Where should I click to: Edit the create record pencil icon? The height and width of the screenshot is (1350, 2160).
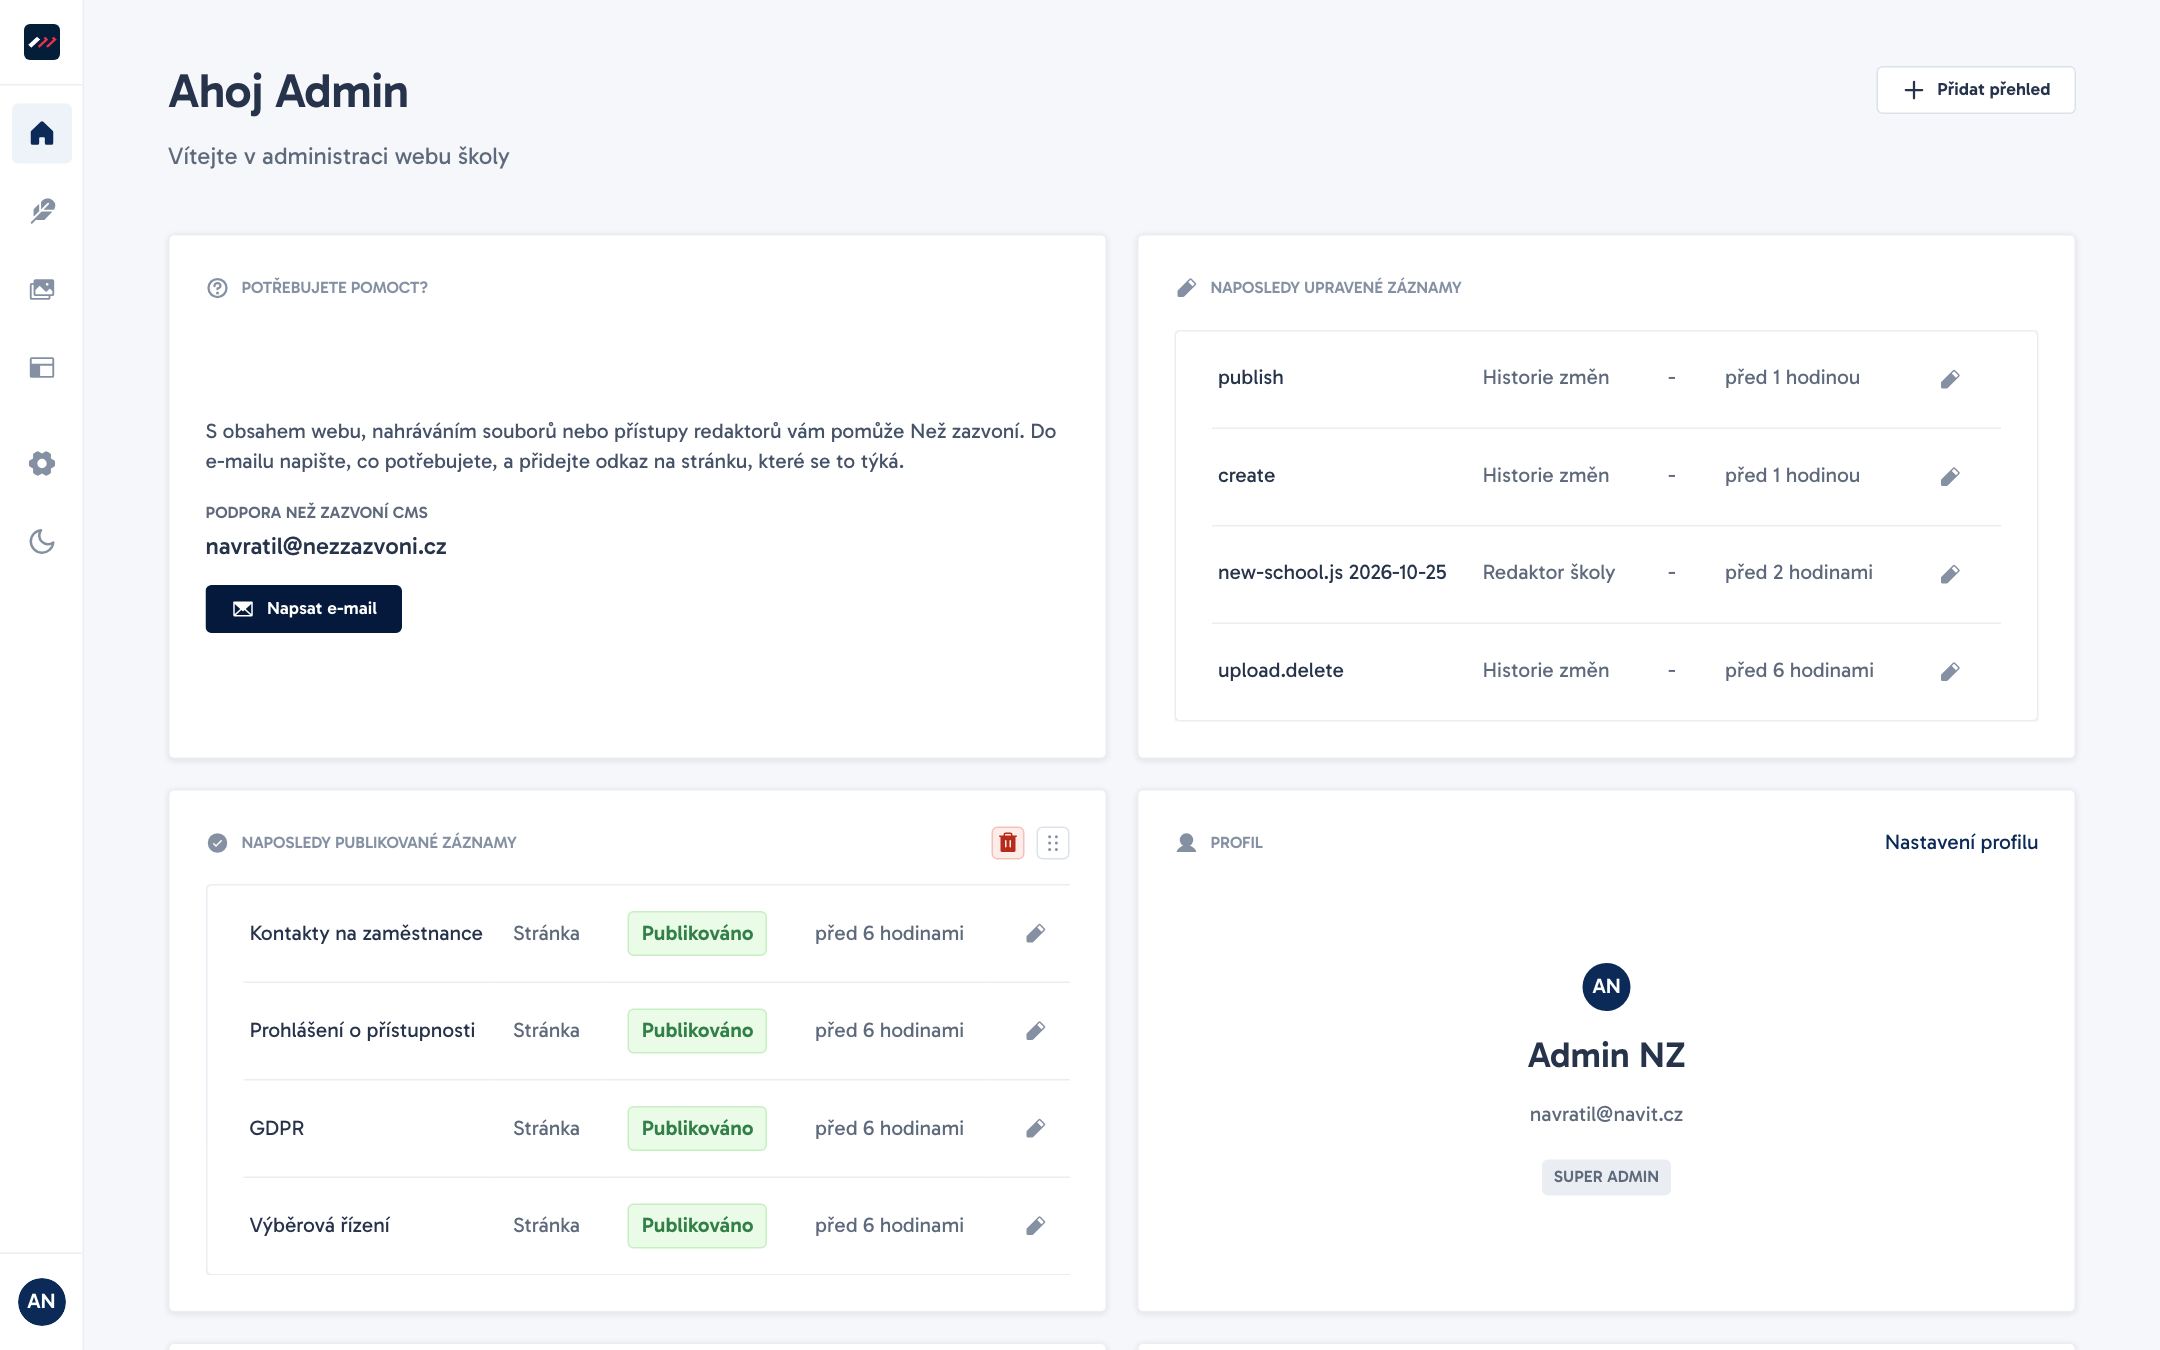click(x=1950, y=477)
